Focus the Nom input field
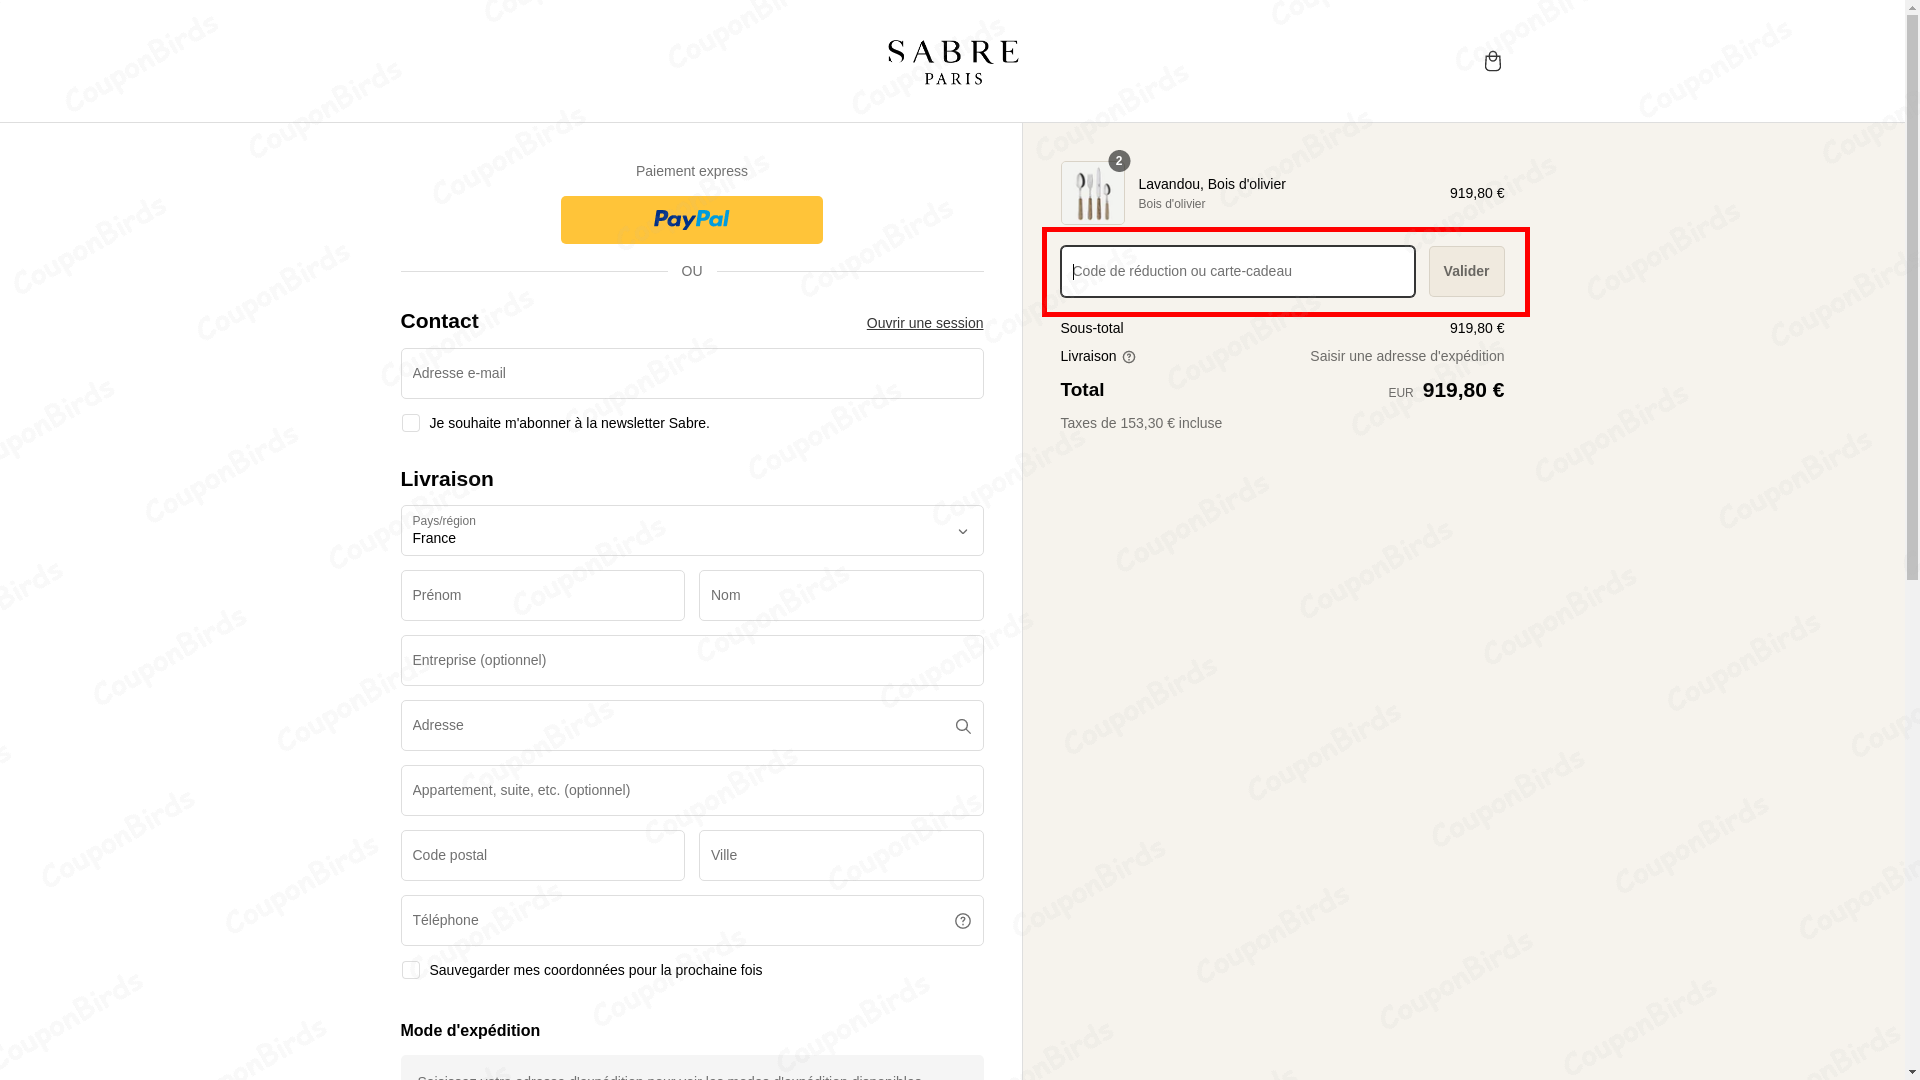Viewport: 1920px width, 1080px height. coord(841,595)
